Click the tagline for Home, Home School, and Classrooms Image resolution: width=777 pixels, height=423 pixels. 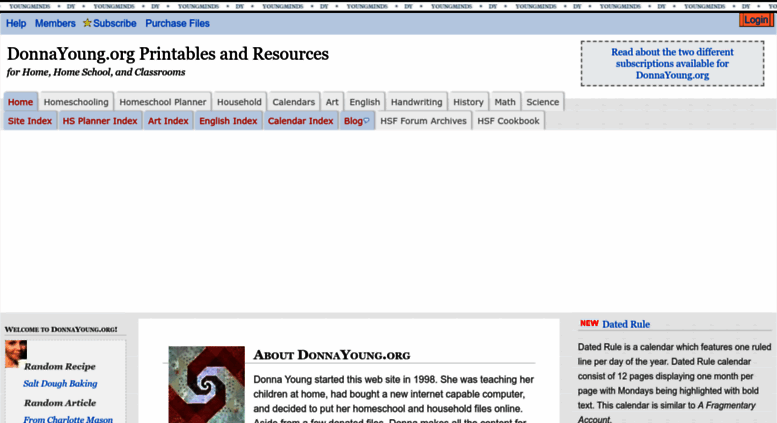96,72
